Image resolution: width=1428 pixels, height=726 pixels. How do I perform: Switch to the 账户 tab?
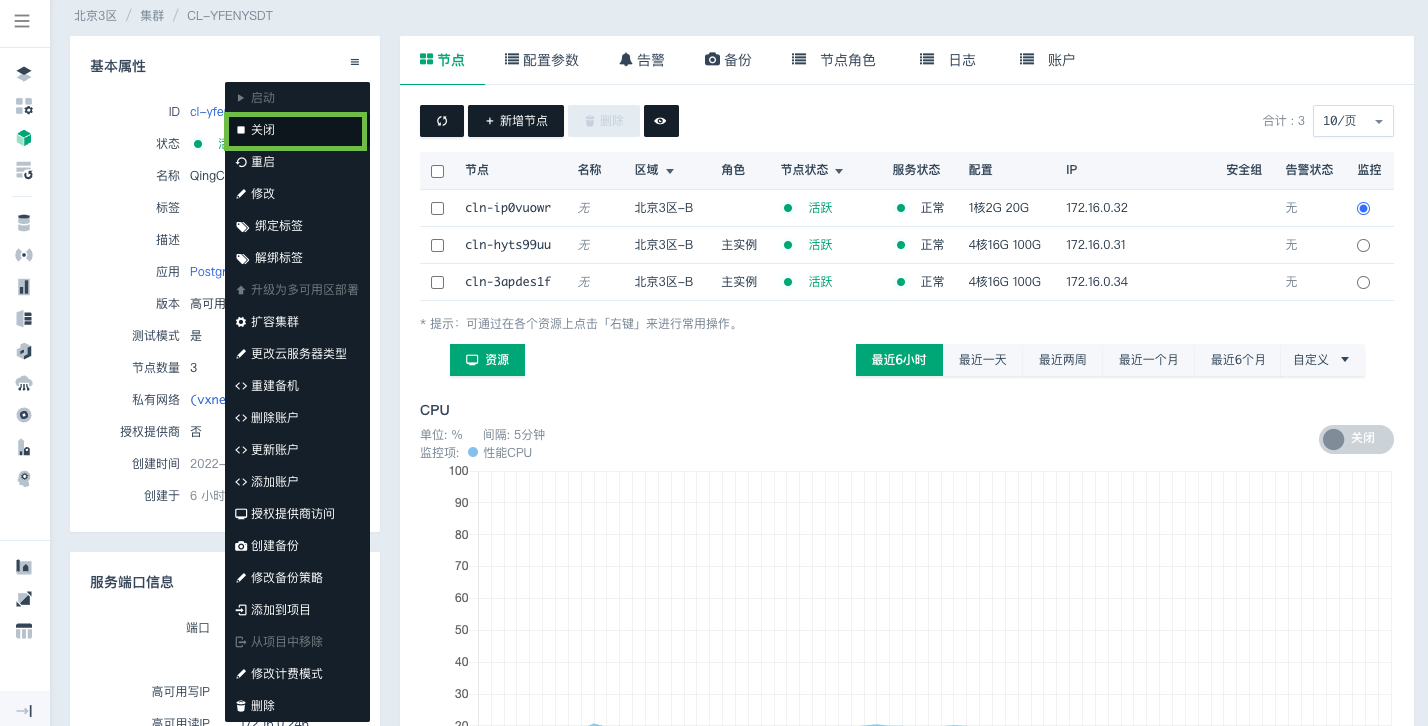[x=1047, y=60]
